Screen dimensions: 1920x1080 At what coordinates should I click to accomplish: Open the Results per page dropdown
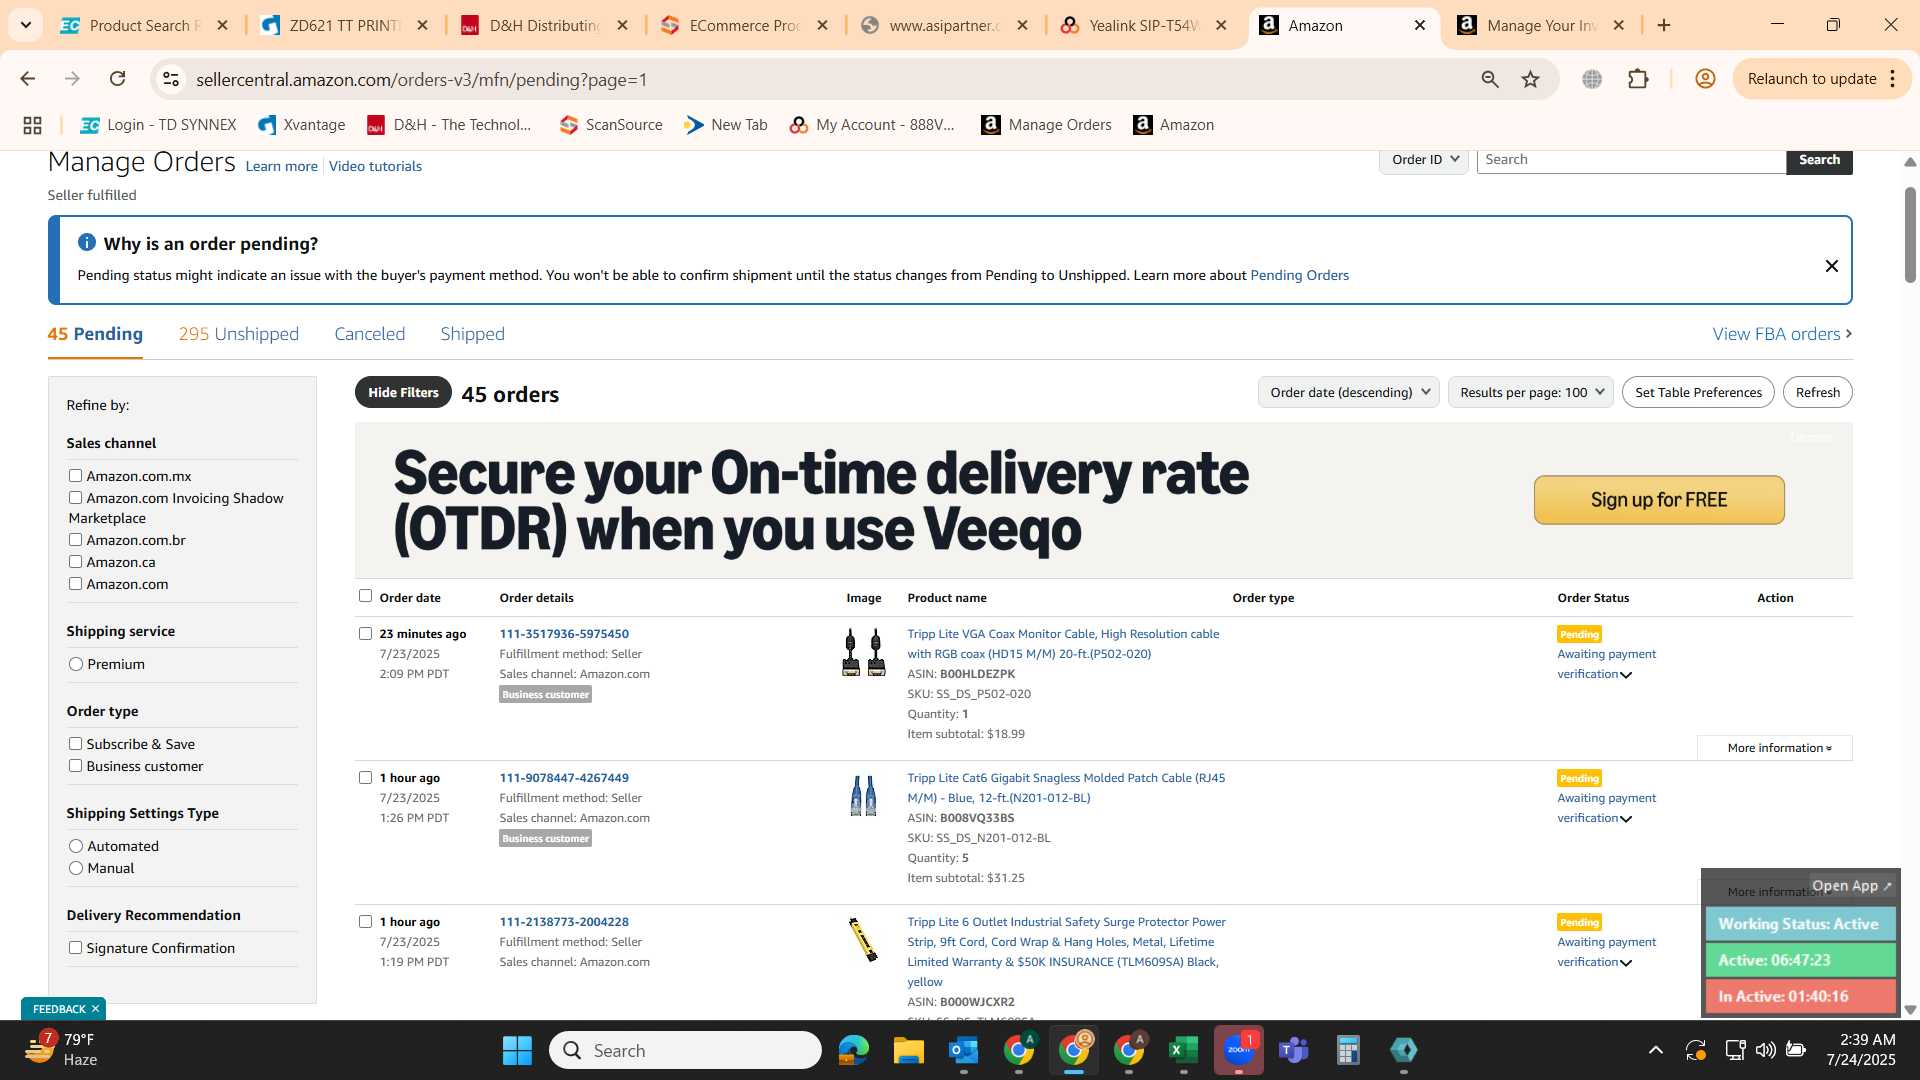pos(1530,392)
